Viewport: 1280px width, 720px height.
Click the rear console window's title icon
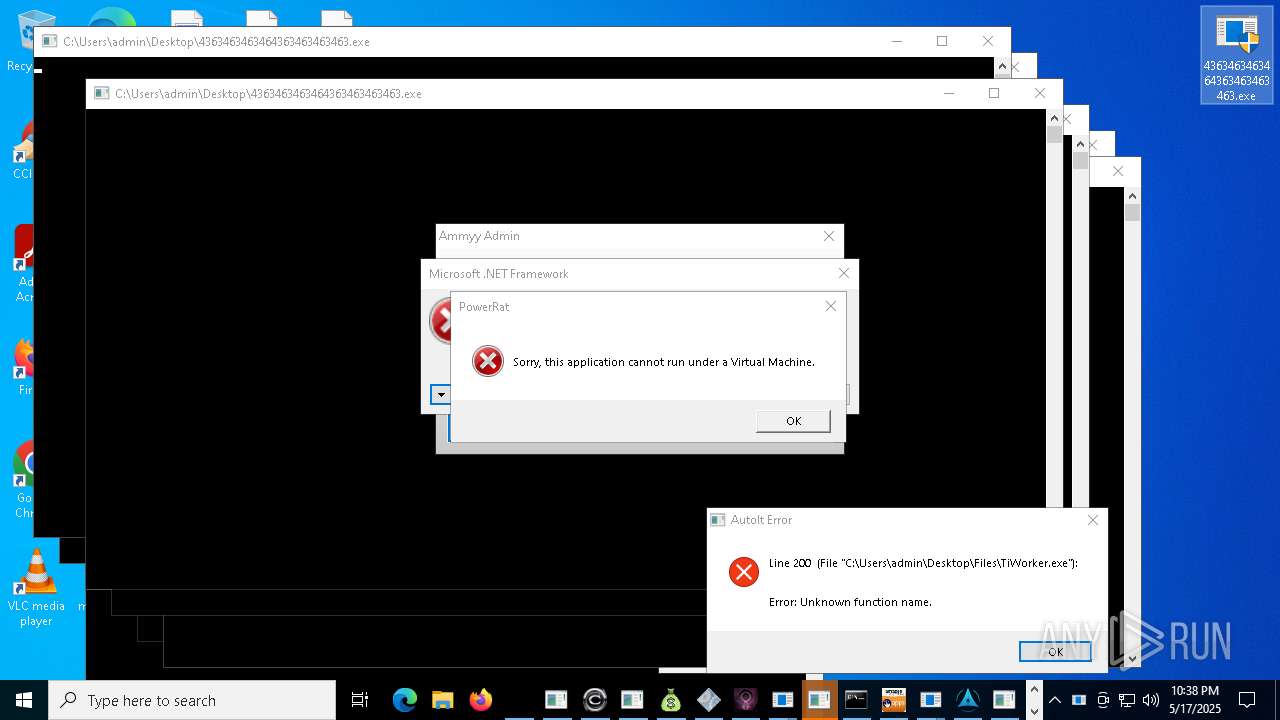coord(49,42)
